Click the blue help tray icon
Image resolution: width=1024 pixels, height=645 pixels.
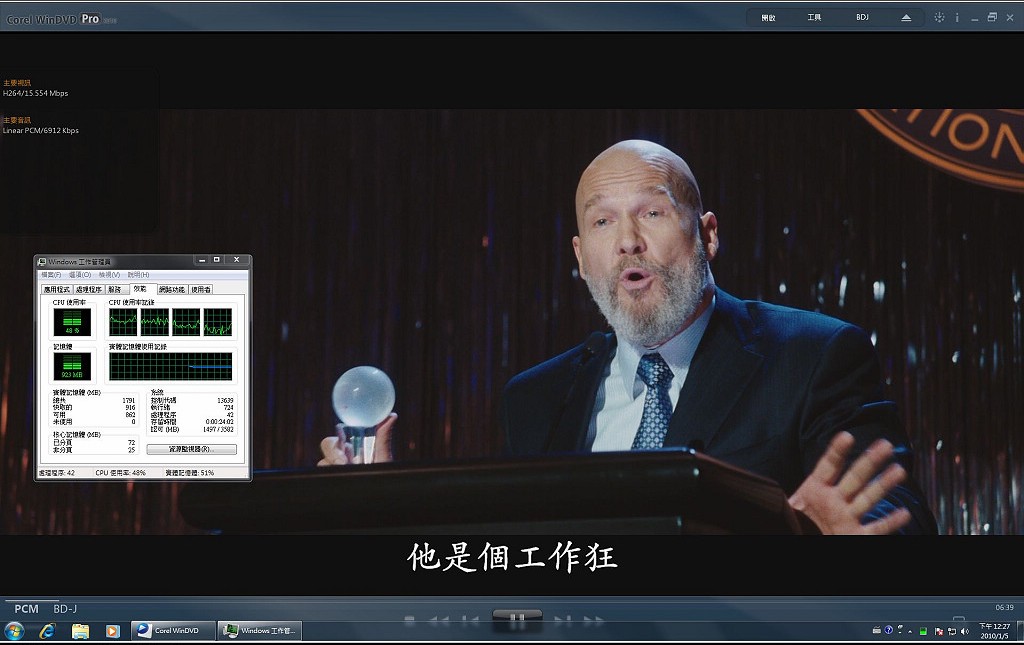coord(888,630)
